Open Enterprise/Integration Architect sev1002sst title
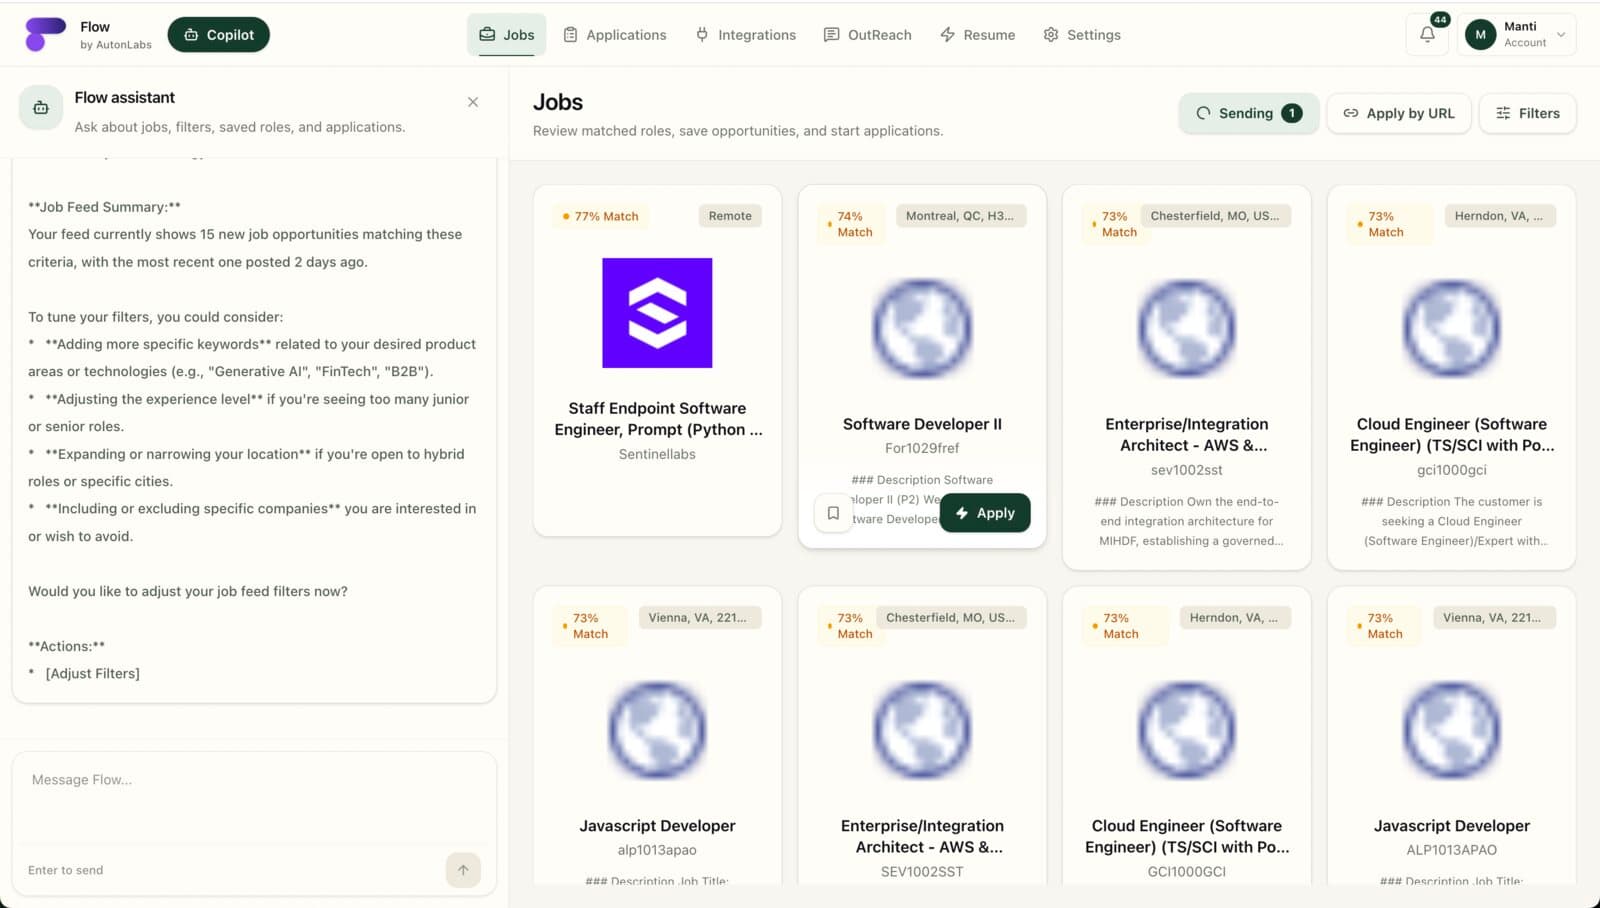Viewport: 1600px width, 908px height. click(1187, 435)
